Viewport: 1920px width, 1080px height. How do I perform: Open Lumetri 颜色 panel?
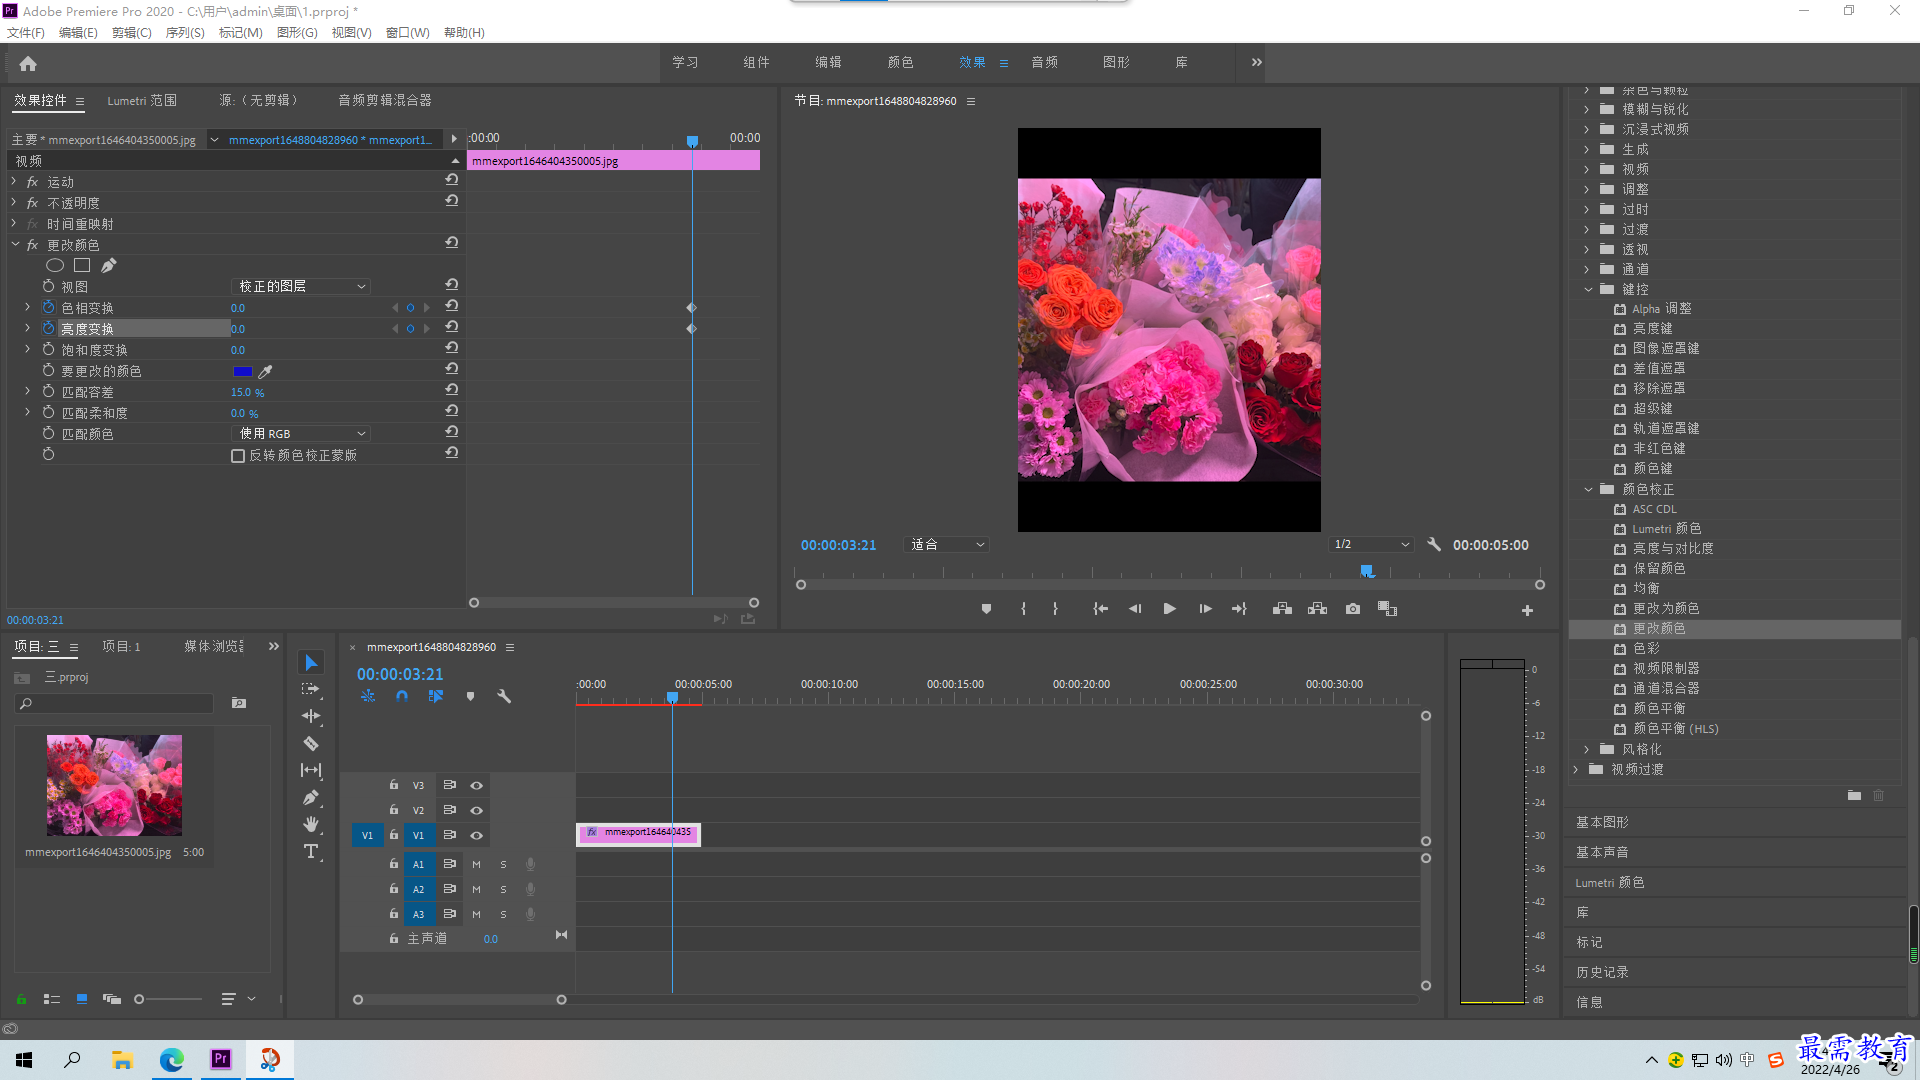(1609, 882)
